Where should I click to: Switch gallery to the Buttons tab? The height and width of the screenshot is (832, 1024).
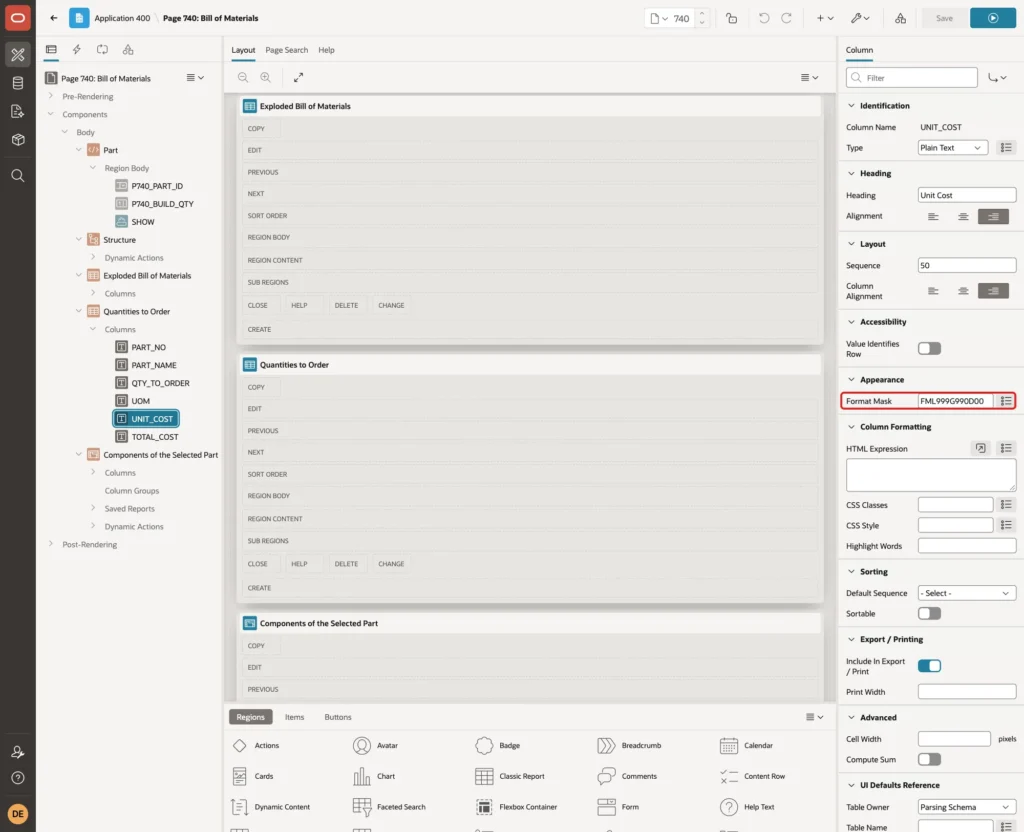click(x=338, y=717)
